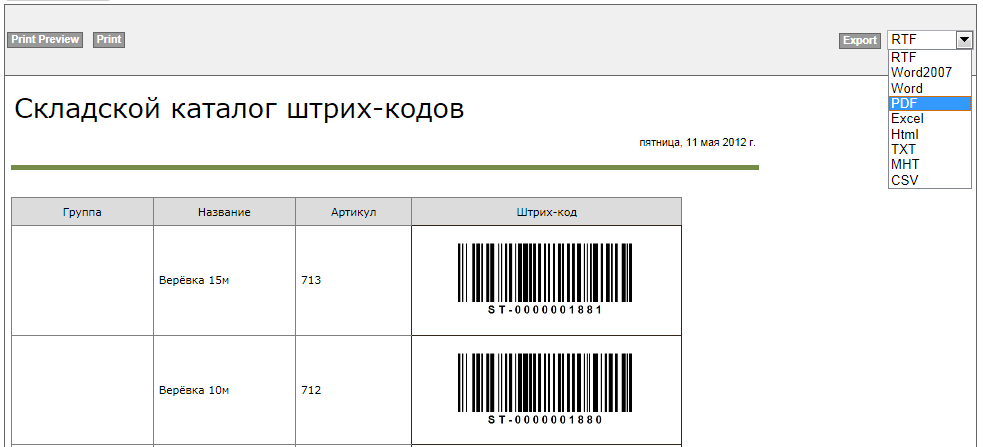Collapse the export format dropdown arrow
Image resolution: width=983 pixels, height=447 pixels.
coord(964,40)
